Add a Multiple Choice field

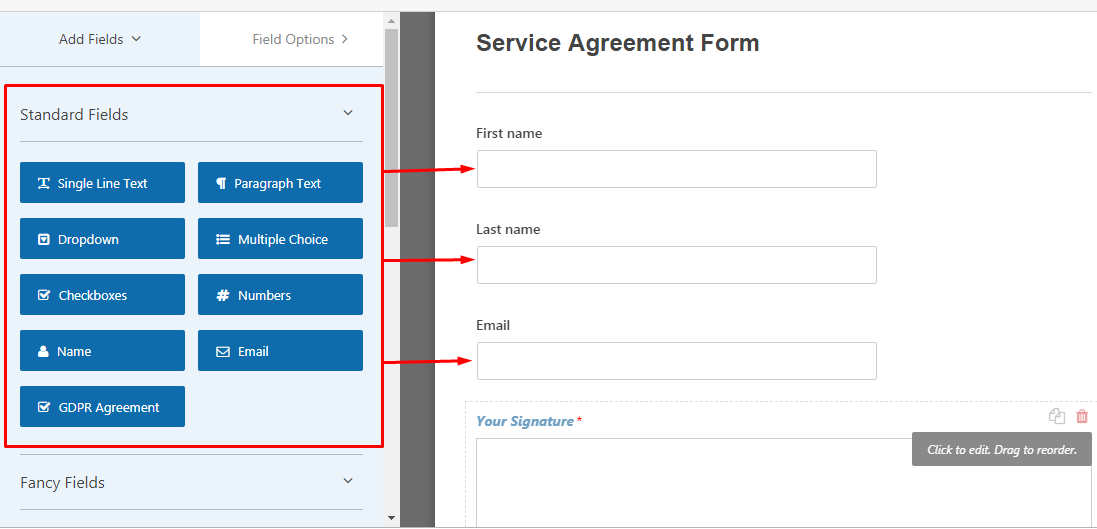280,239
